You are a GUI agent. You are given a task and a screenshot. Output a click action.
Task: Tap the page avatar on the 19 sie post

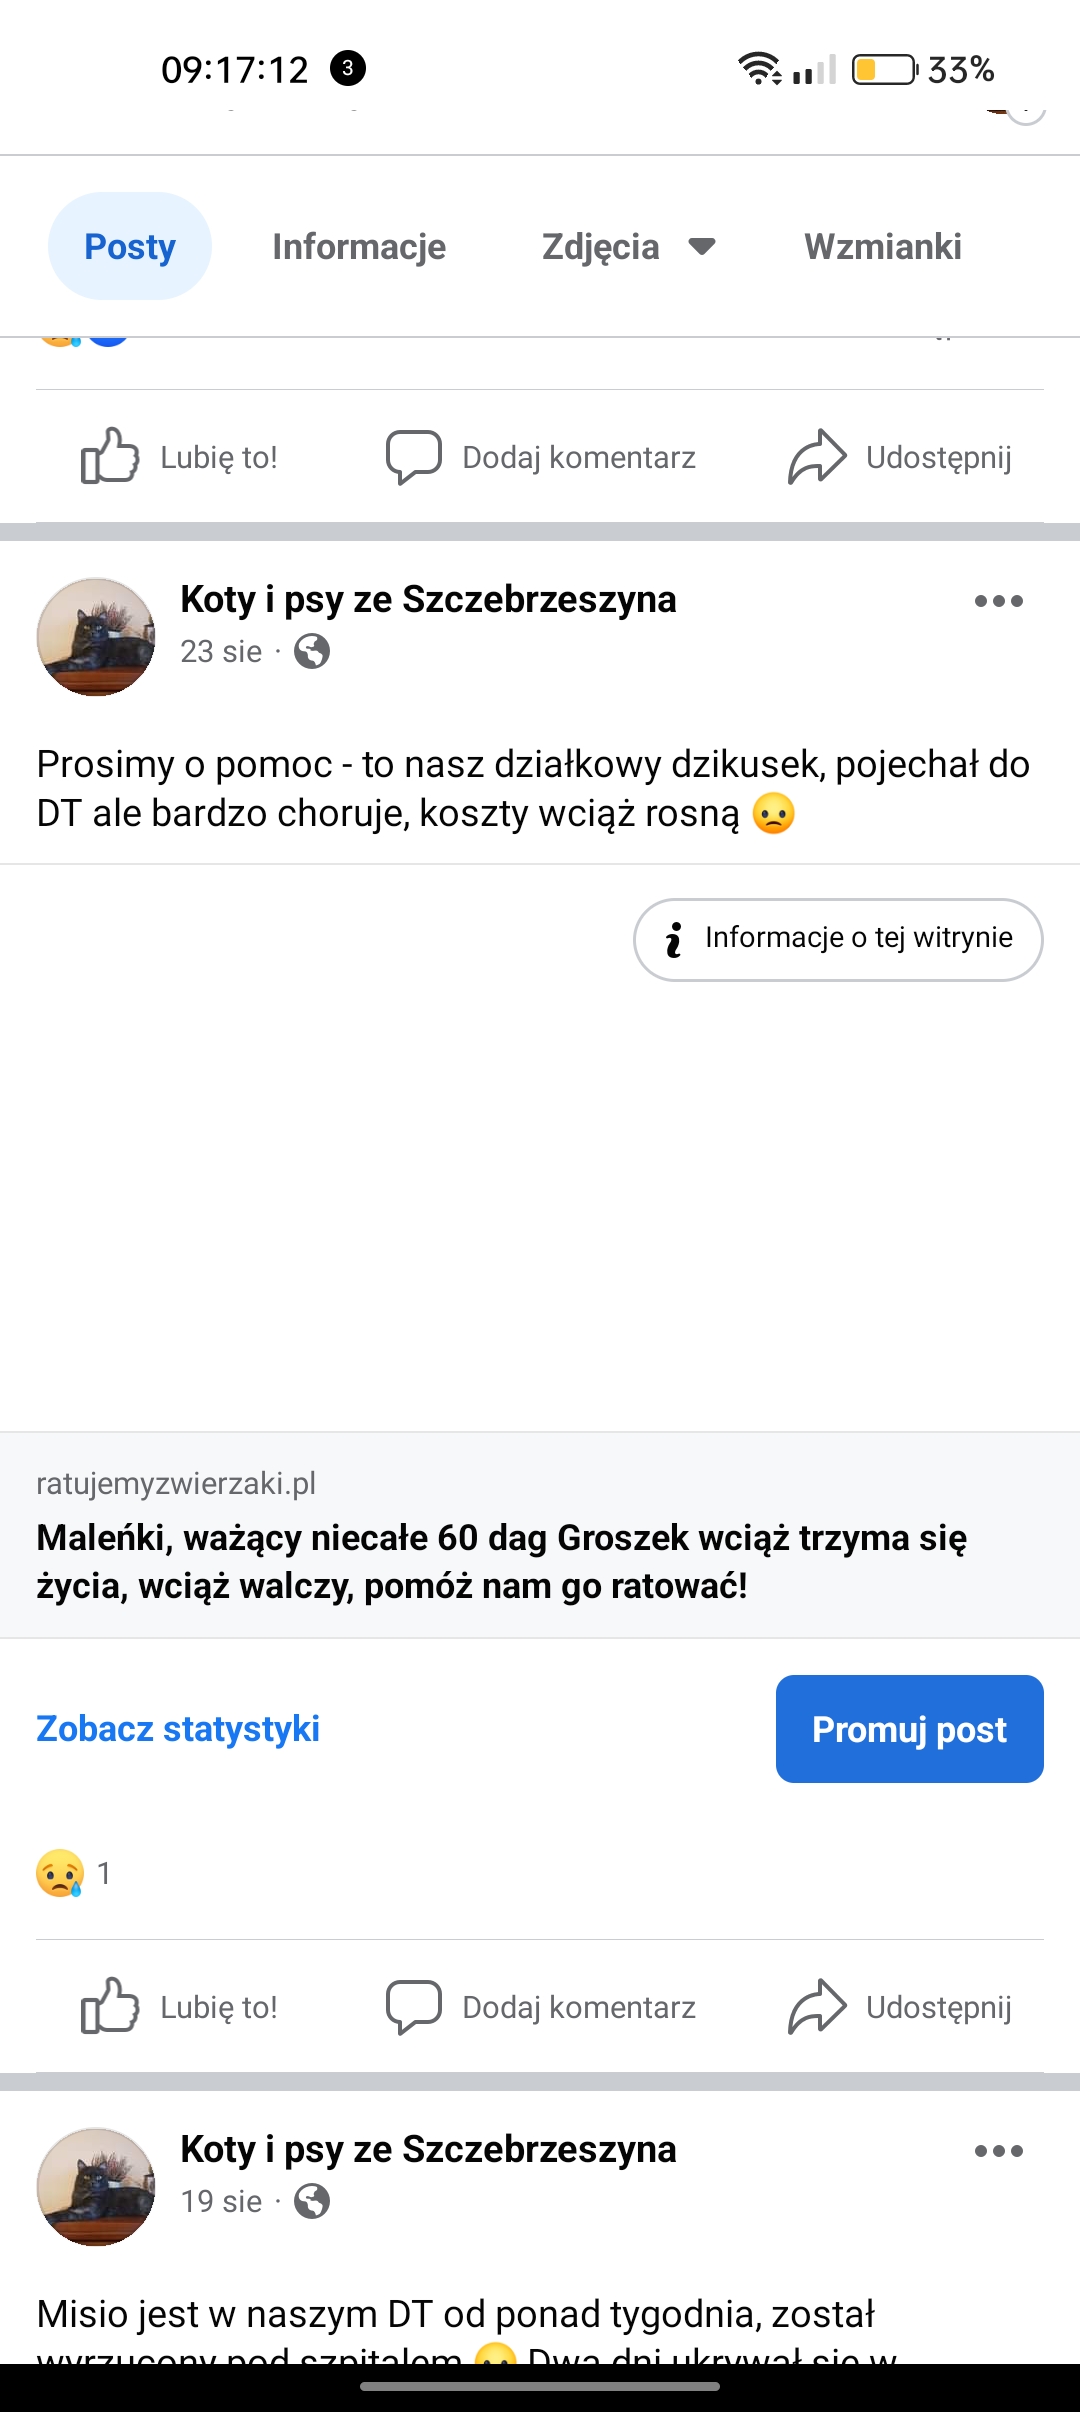click(x=96, y=2187)
